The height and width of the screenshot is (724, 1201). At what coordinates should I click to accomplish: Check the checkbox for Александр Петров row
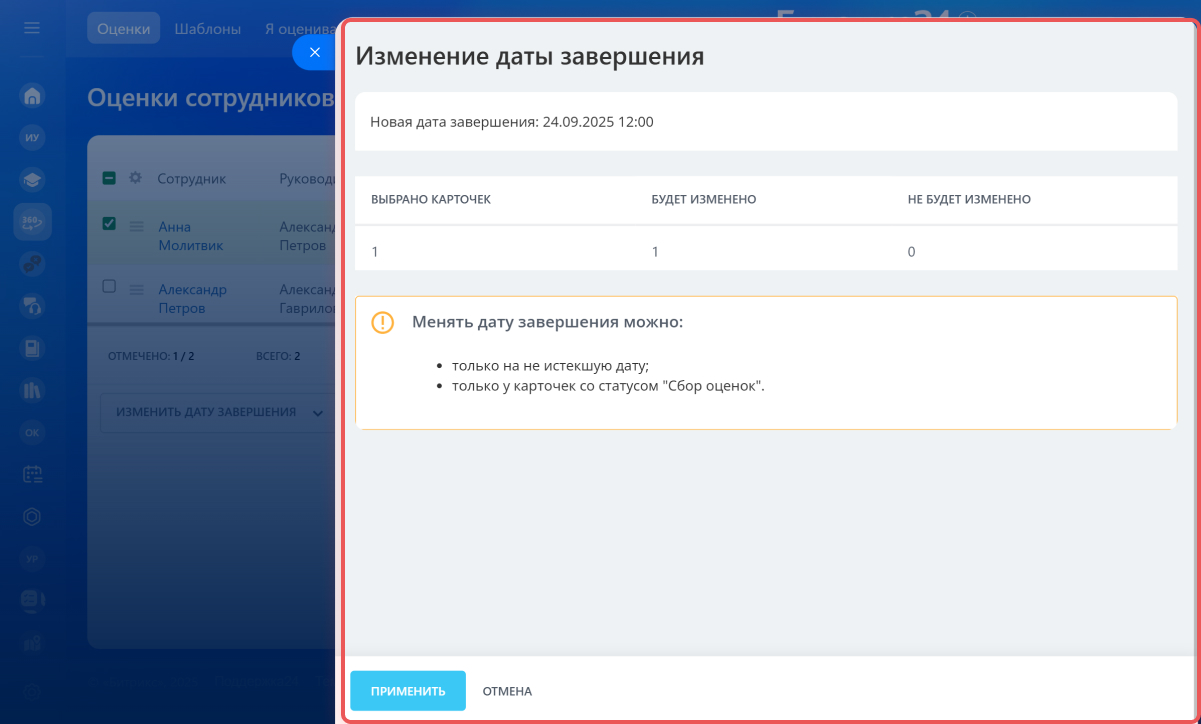[110, 286]
